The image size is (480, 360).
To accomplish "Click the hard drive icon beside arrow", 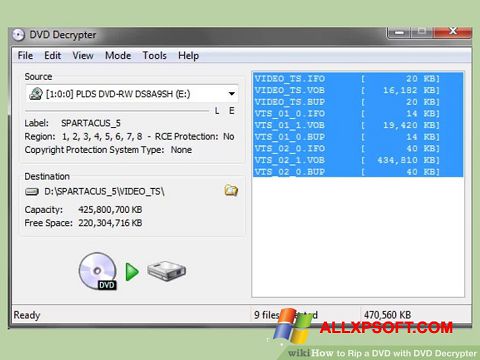I will (166, 271).
